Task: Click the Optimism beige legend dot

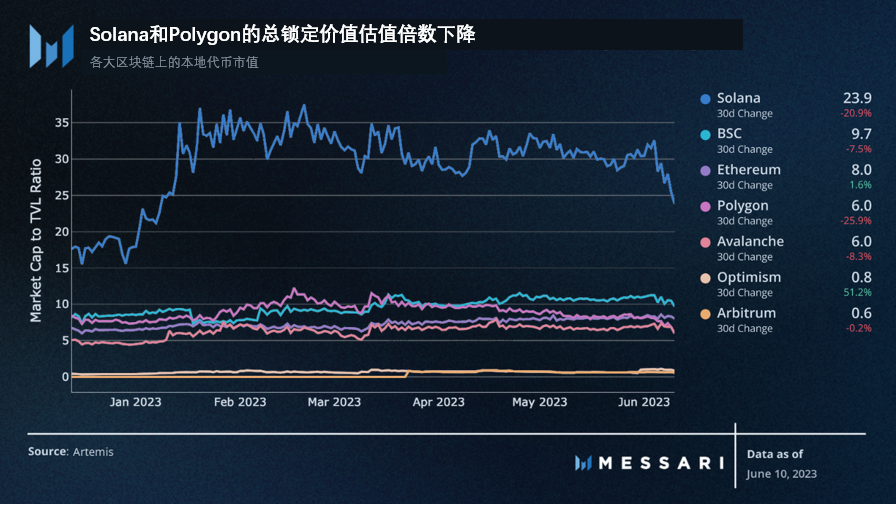Action: click(x=706, y=278)
